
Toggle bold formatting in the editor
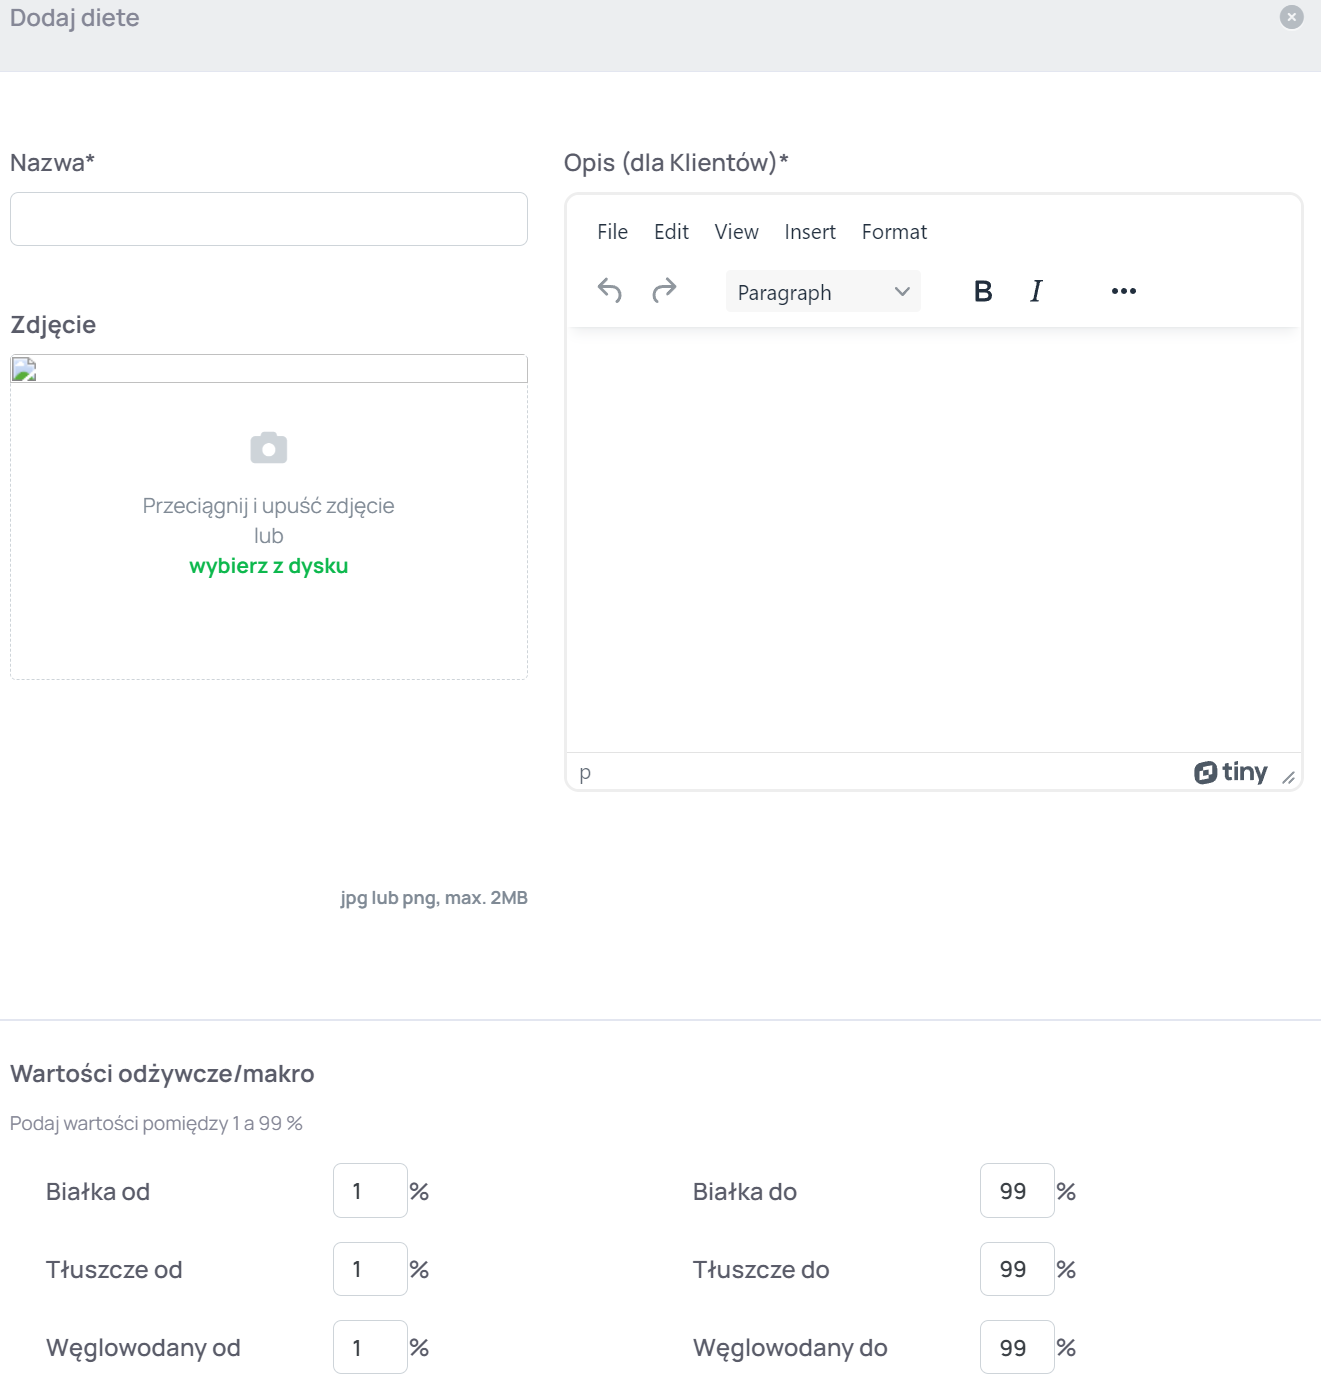[983, 291]
